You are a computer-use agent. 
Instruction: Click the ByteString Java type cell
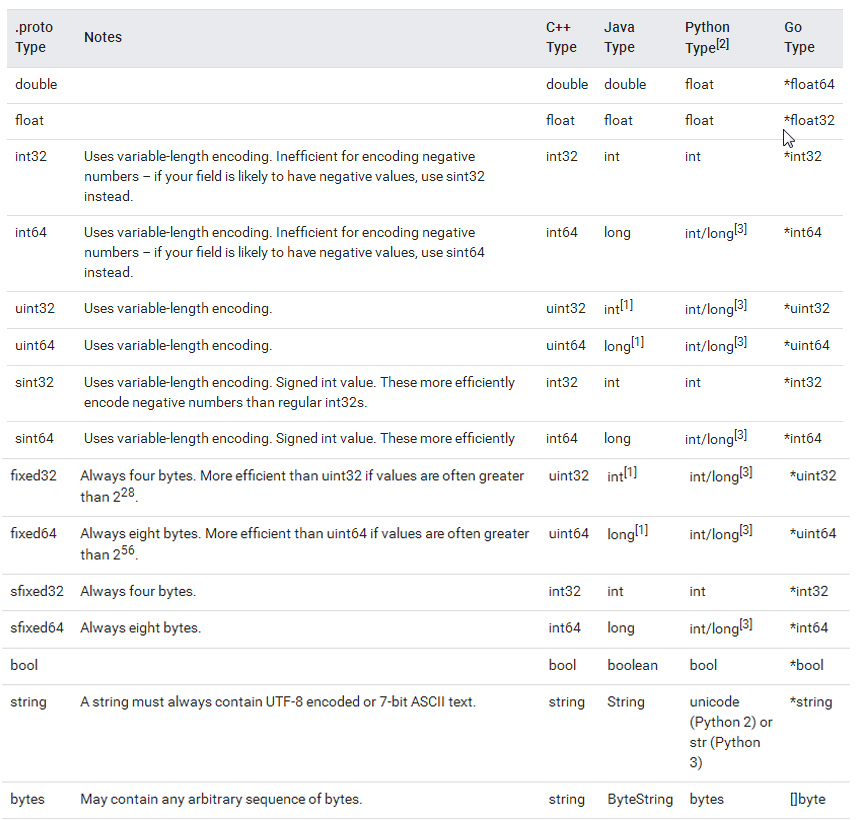click(x=640, y=800)
